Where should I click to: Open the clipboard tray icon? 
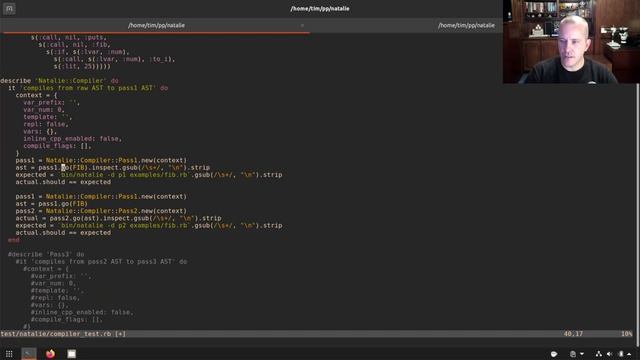(x=573, y=354)
